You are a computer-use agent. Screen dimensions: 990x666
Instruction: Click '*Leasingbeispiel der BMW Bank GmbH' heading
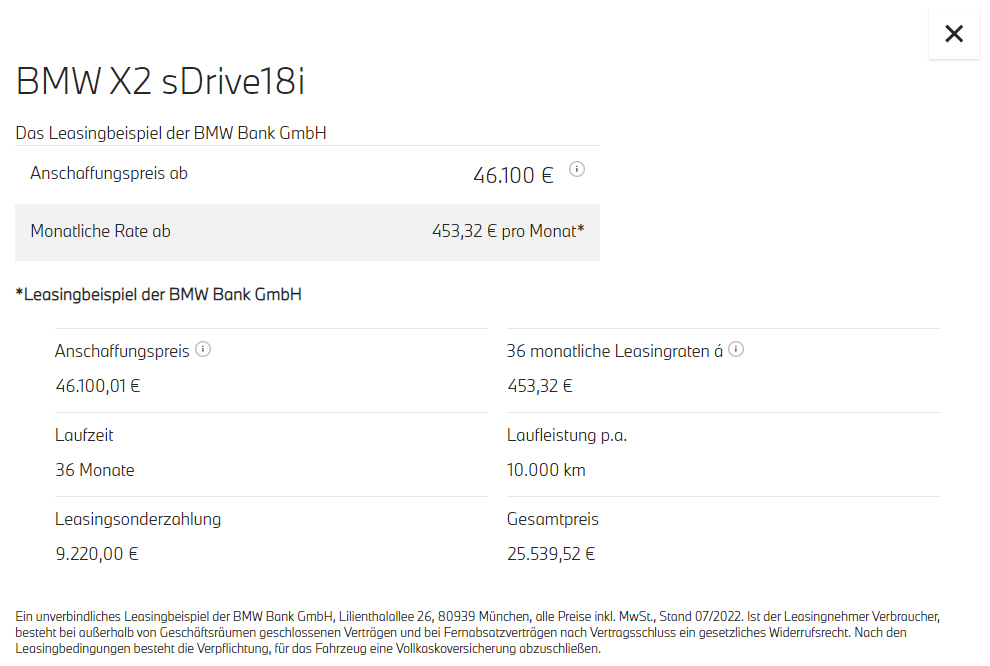pyautogui.click(x=158, y=294)
